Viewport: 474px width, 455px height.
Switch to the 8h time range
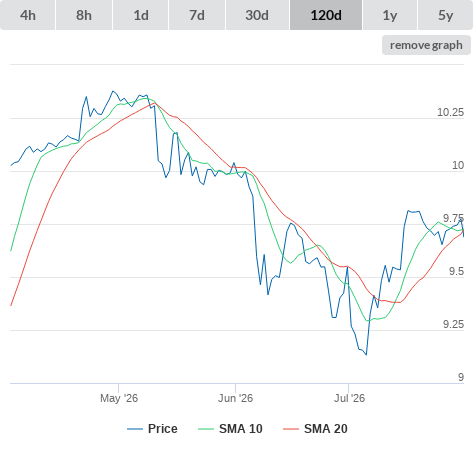pos(84,15)
